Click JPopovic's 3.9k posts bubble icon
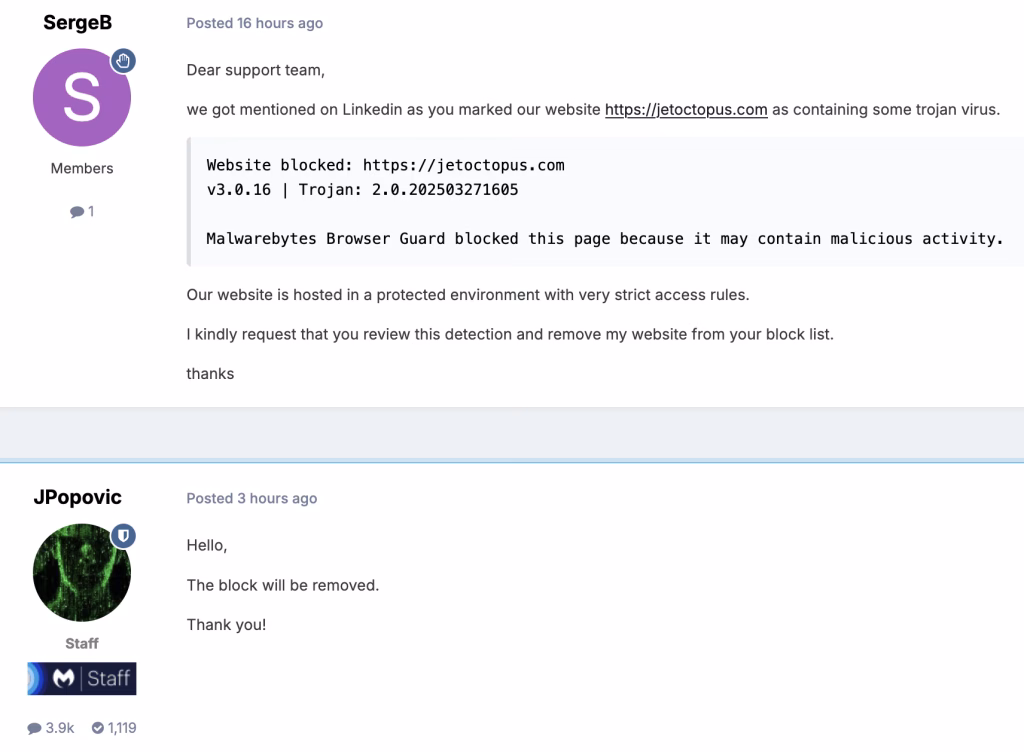Viewport: 1024px width, 752px height. pyautogui.click(x=34, y=728)
